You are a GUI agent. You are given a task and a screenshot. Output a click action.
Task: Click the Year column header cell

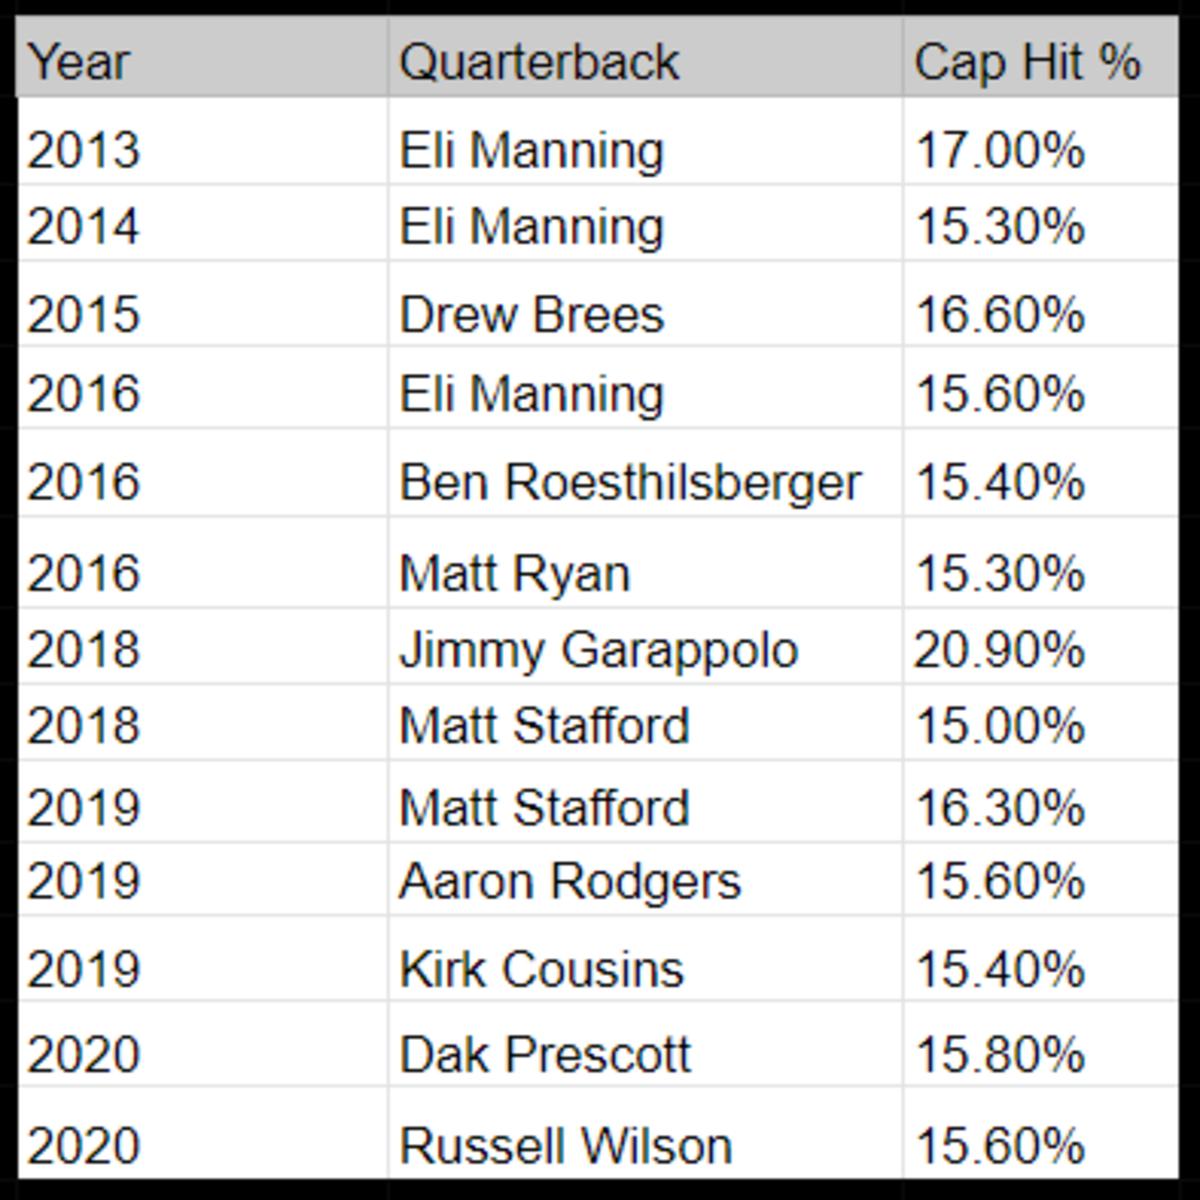[x=200, y=62]
